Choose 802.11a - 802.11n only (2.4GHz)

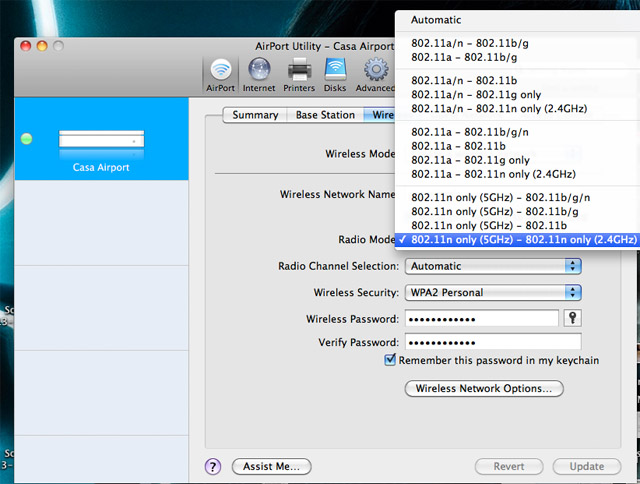518,174
